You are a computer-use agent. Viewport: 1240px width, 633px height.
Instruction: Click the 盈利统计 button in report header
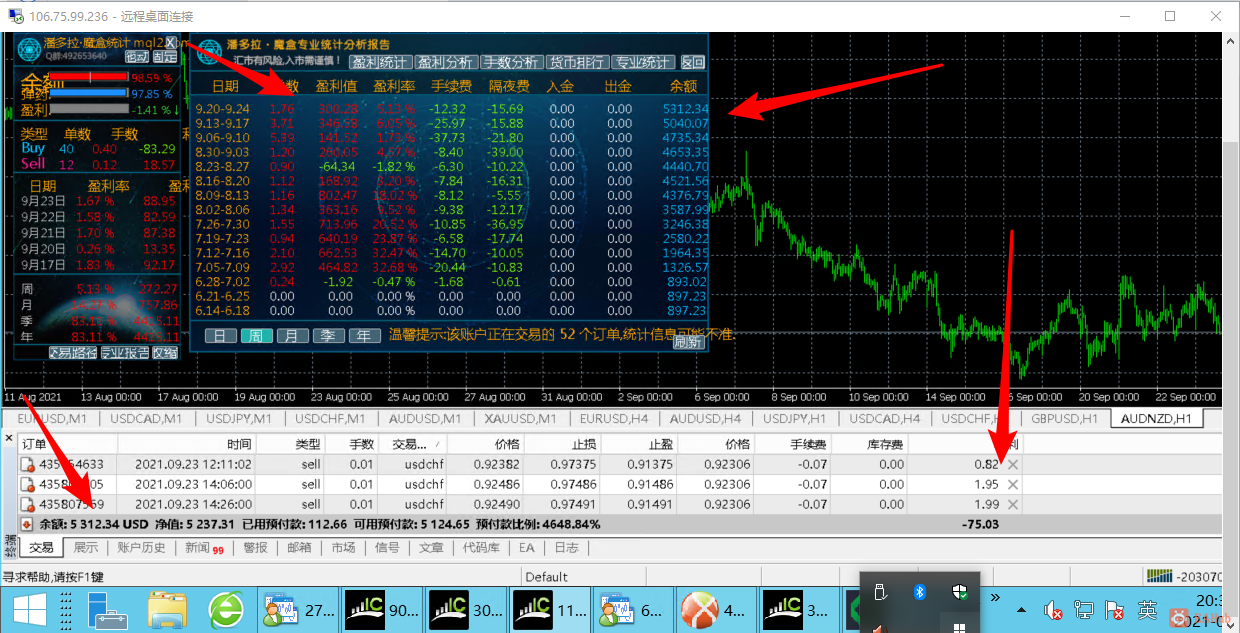pyautogui.click(x=379, y=62)
